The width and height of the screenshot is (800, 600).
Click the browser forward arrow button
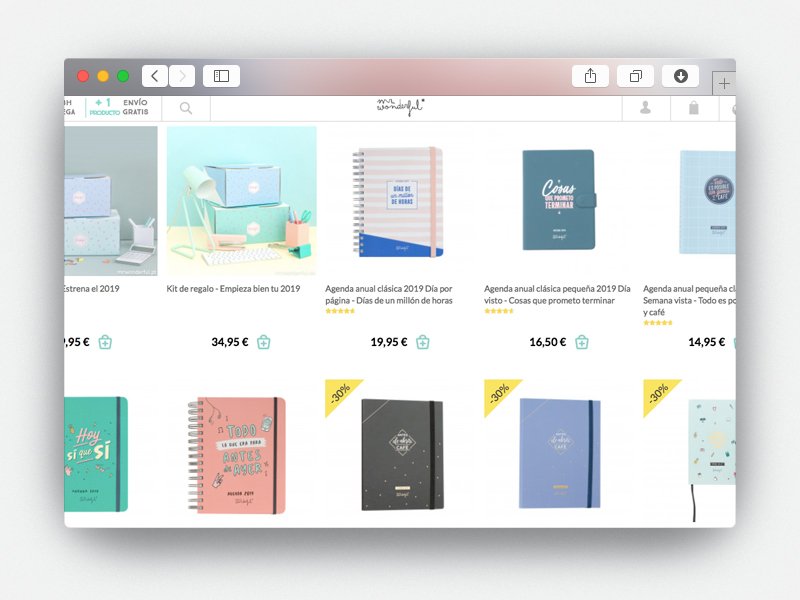[x=182, y=76]
